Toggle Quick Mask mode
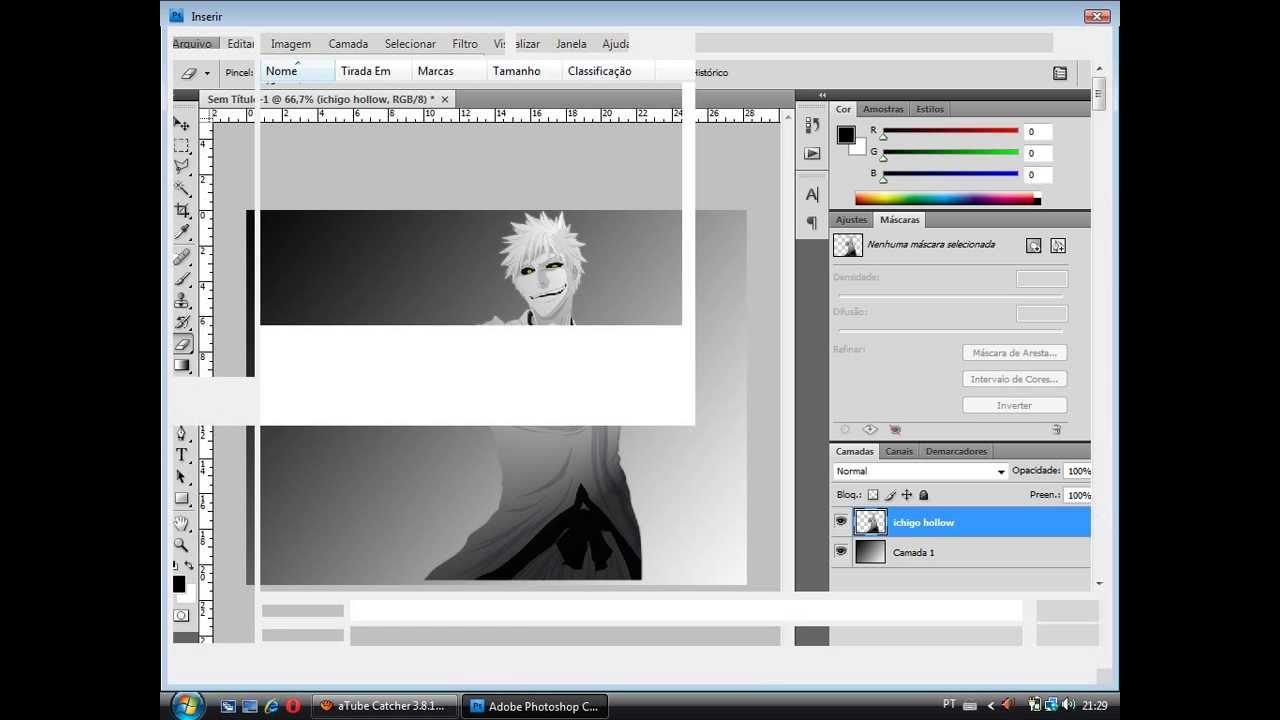The height and width of the screenshot is (720, 1280). point(181,616)
